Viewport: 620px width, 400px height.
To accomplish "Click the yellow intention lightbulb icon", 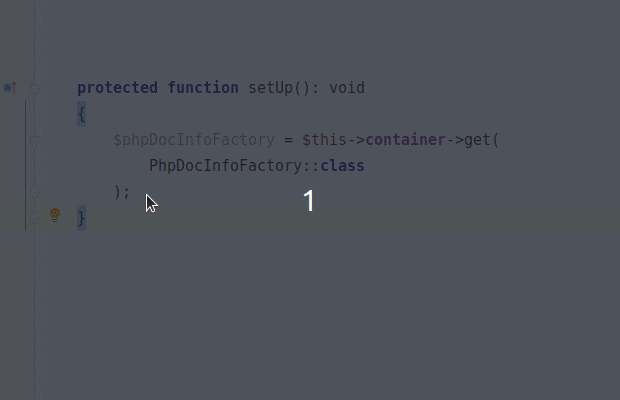I will coord(55,215).
